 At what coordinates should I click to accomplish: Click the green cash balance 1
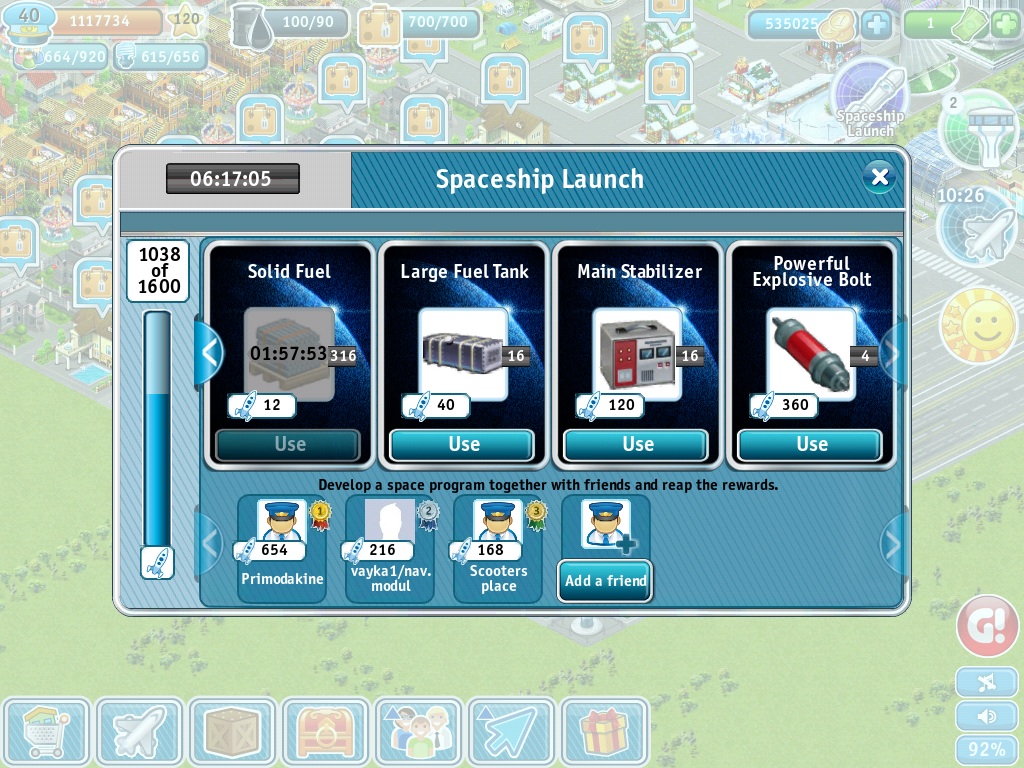tap(946, 24)
